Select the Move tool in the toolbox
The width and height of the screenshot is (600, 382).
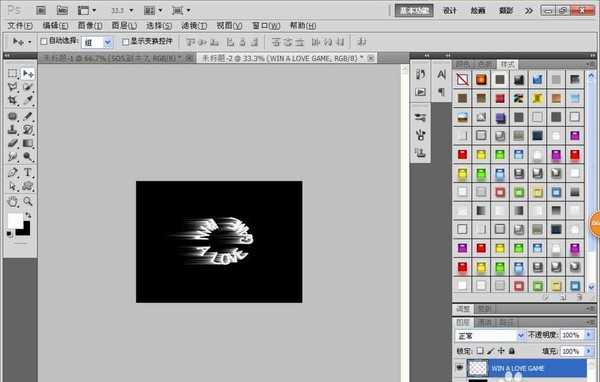click(28, 73)
